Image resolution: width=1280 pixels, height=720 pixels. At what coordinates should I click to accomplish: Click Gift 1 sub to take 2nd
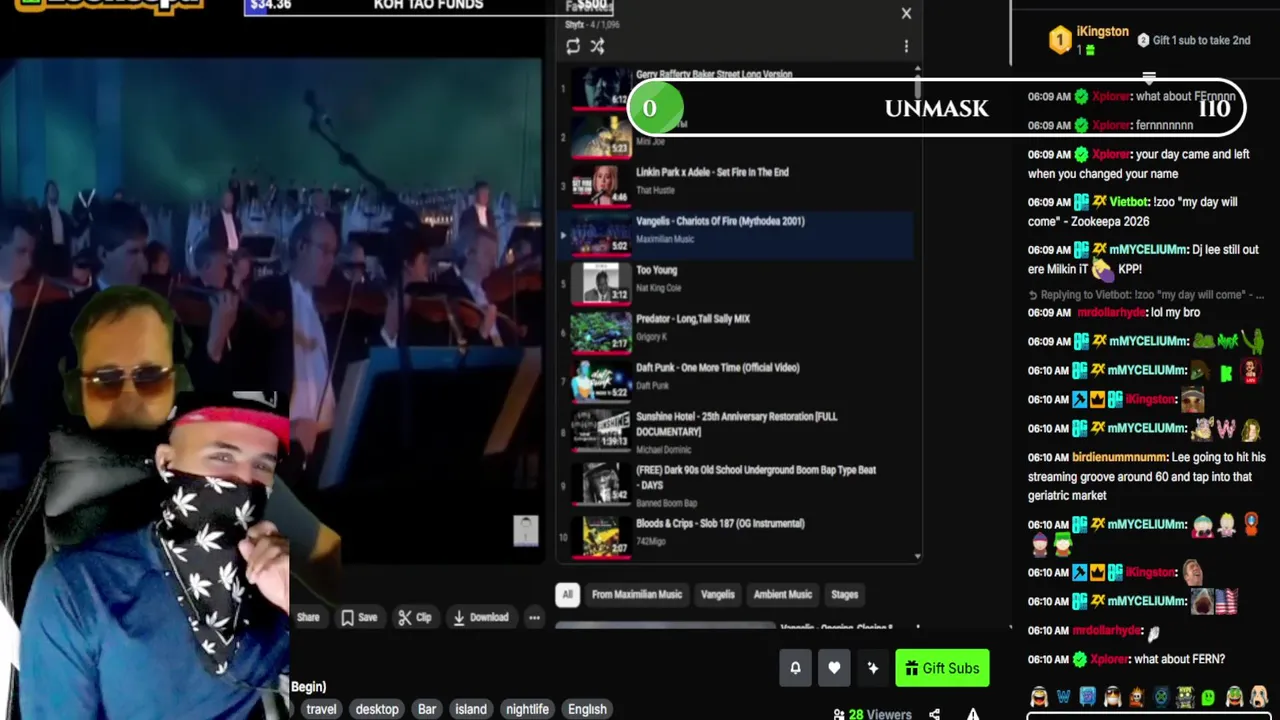click(1195, 40)
